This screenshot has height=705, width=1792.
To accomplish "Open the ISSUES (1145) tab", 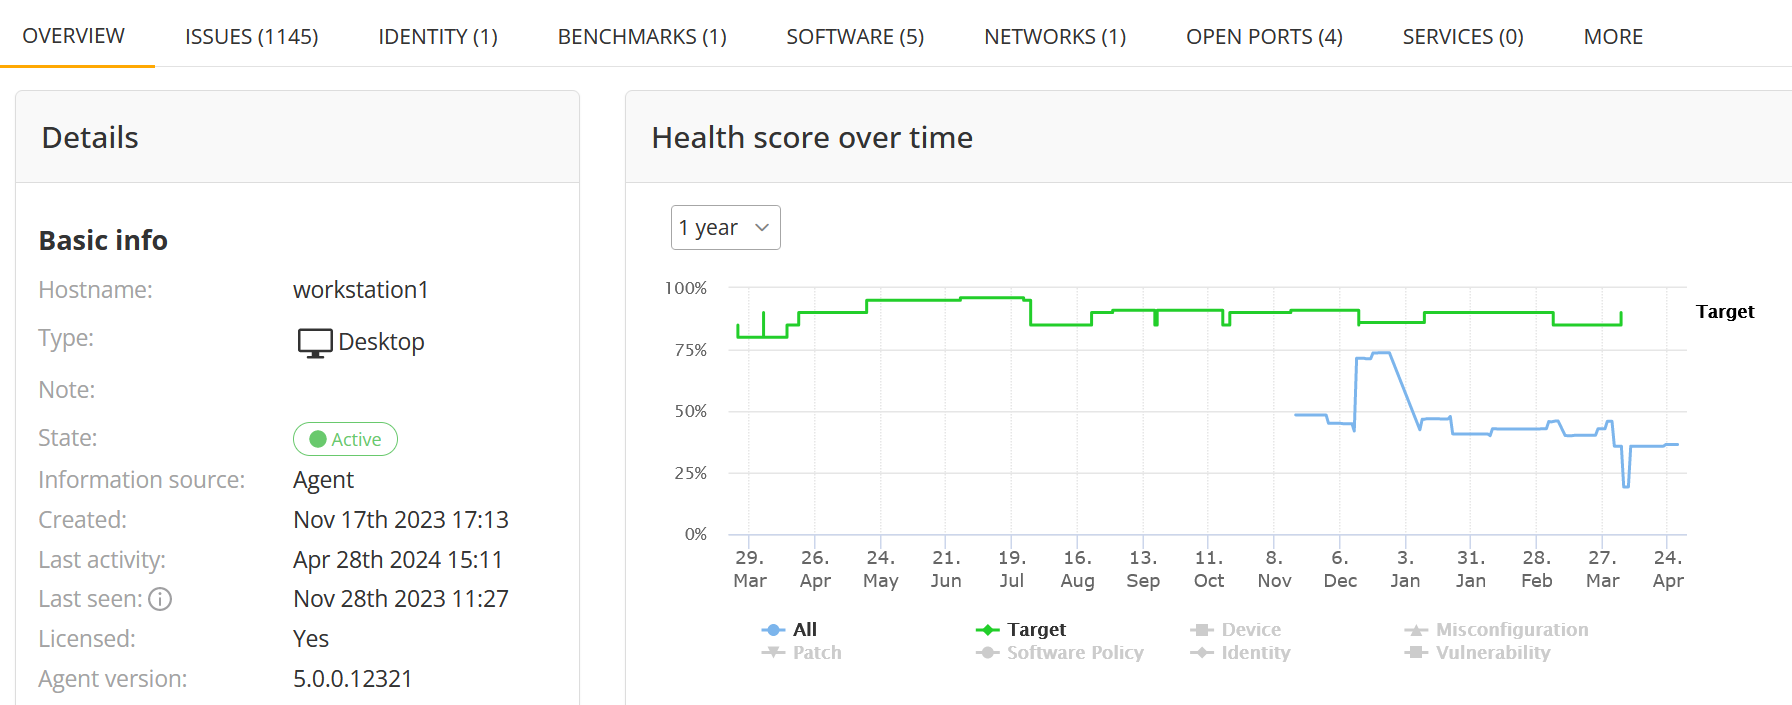I will [251, 37].
